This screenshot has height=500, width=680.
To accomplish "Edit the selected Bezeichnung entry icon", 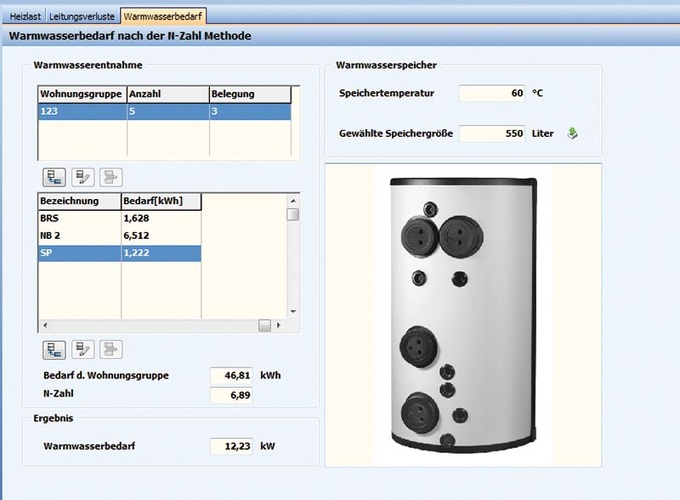I will 82,350.
